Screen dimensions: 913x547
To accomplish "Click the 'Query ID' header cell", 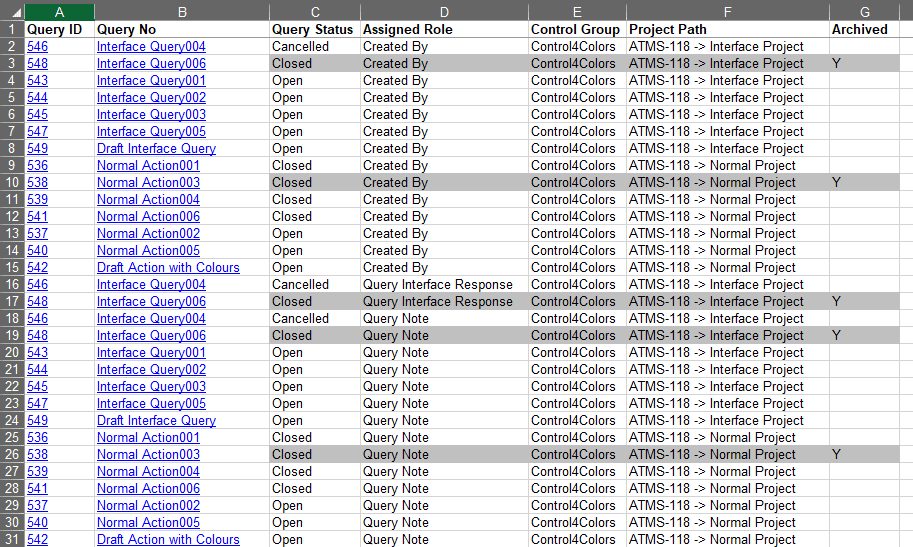I will tap(59, 30).
